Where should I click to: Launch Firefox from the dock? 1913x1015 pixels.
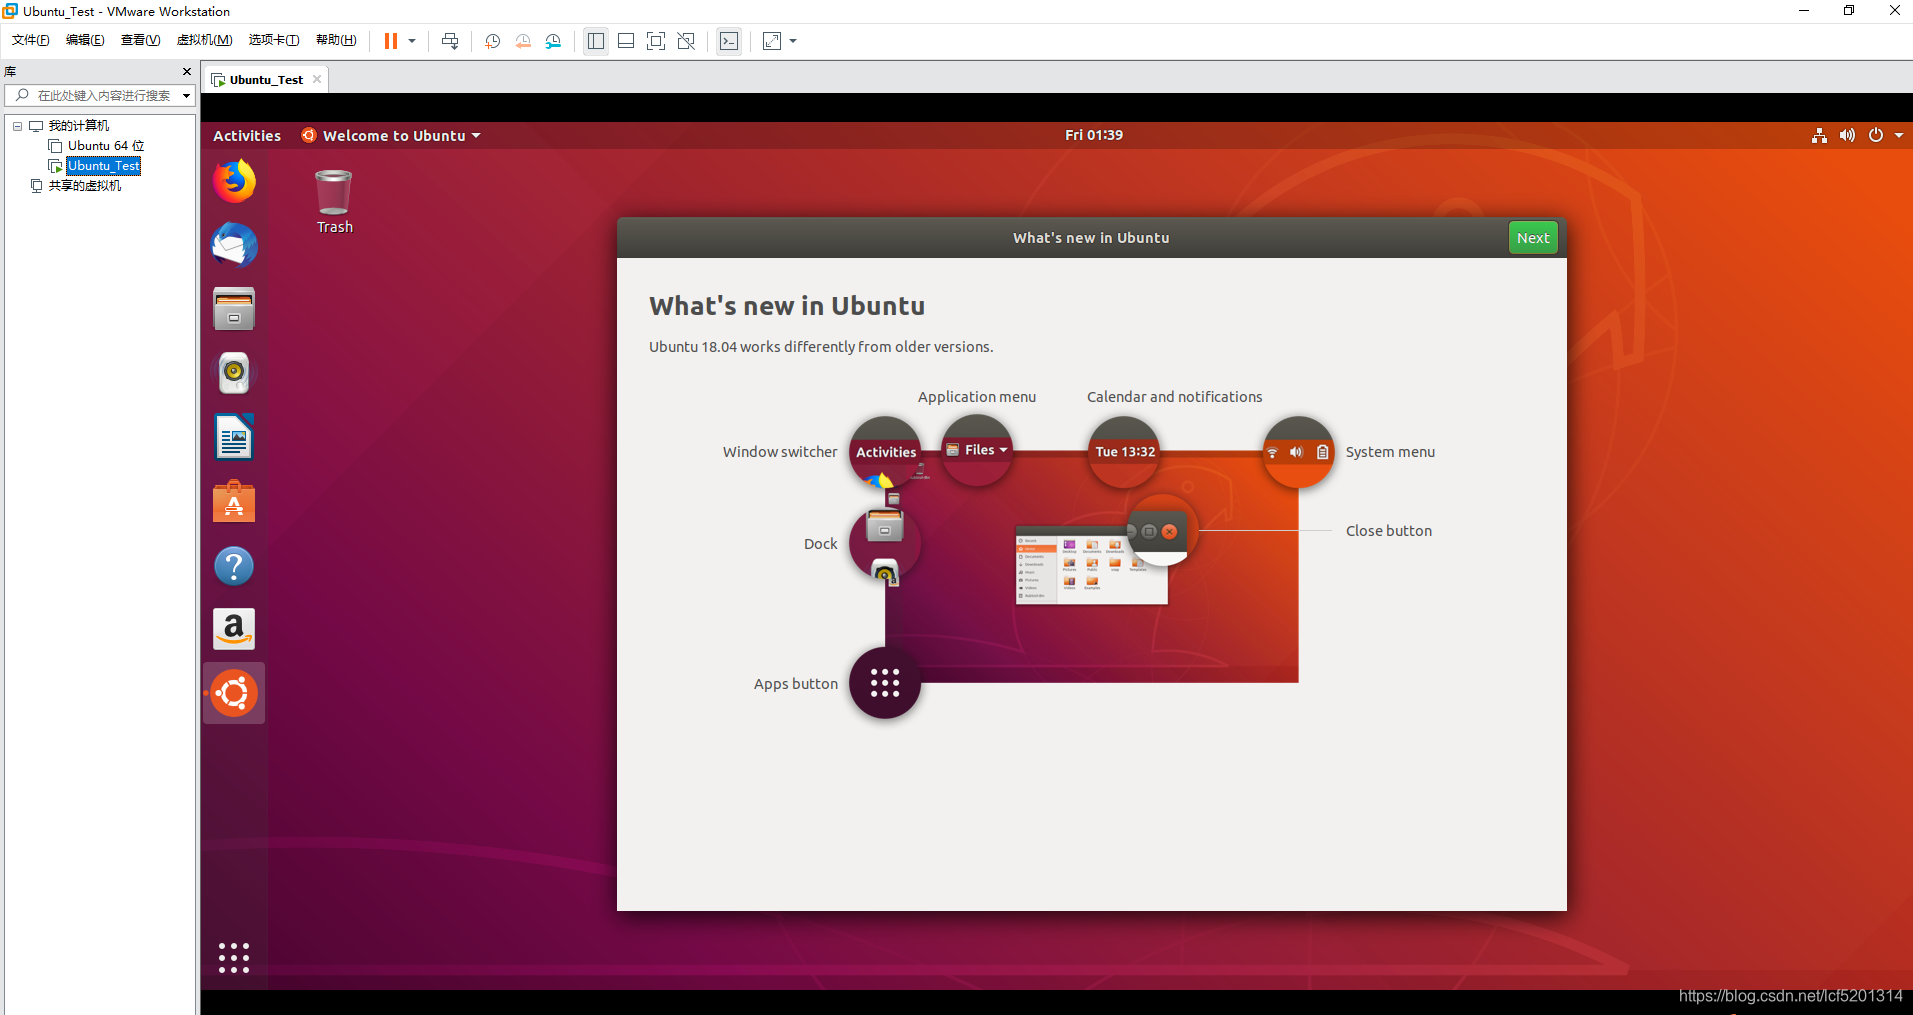pyautogui.click(x=234, y=182)
